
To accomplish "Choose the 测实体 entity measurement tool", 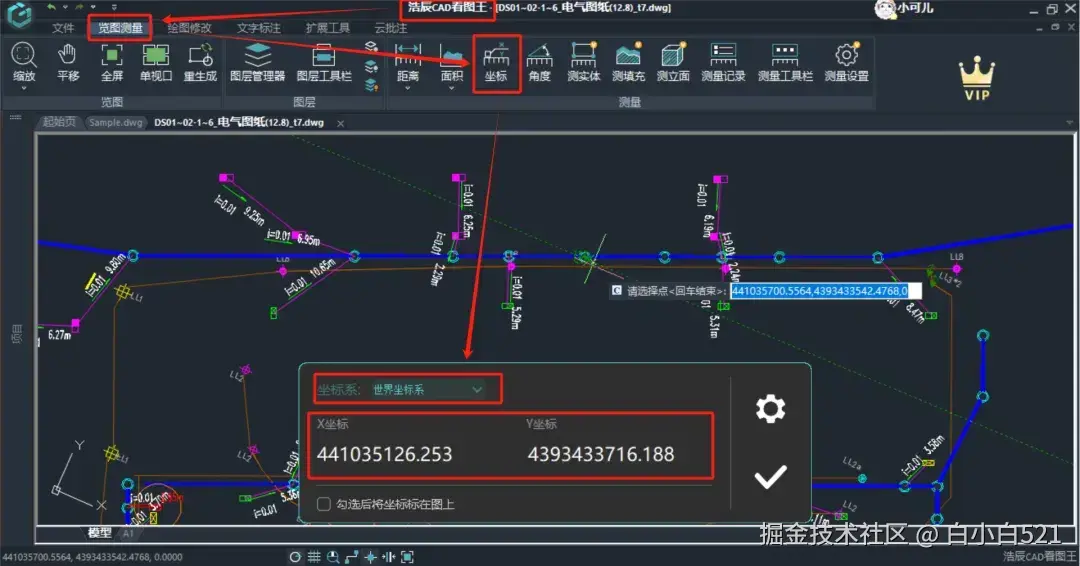I will click(x=583, y=62).
